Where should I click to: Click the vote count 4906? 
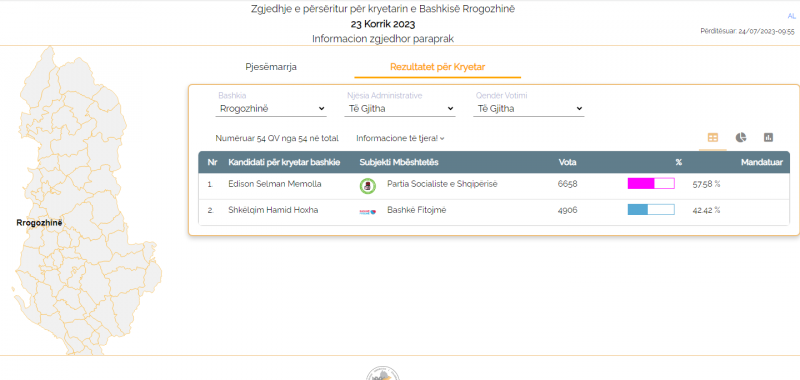coord(568,210)
